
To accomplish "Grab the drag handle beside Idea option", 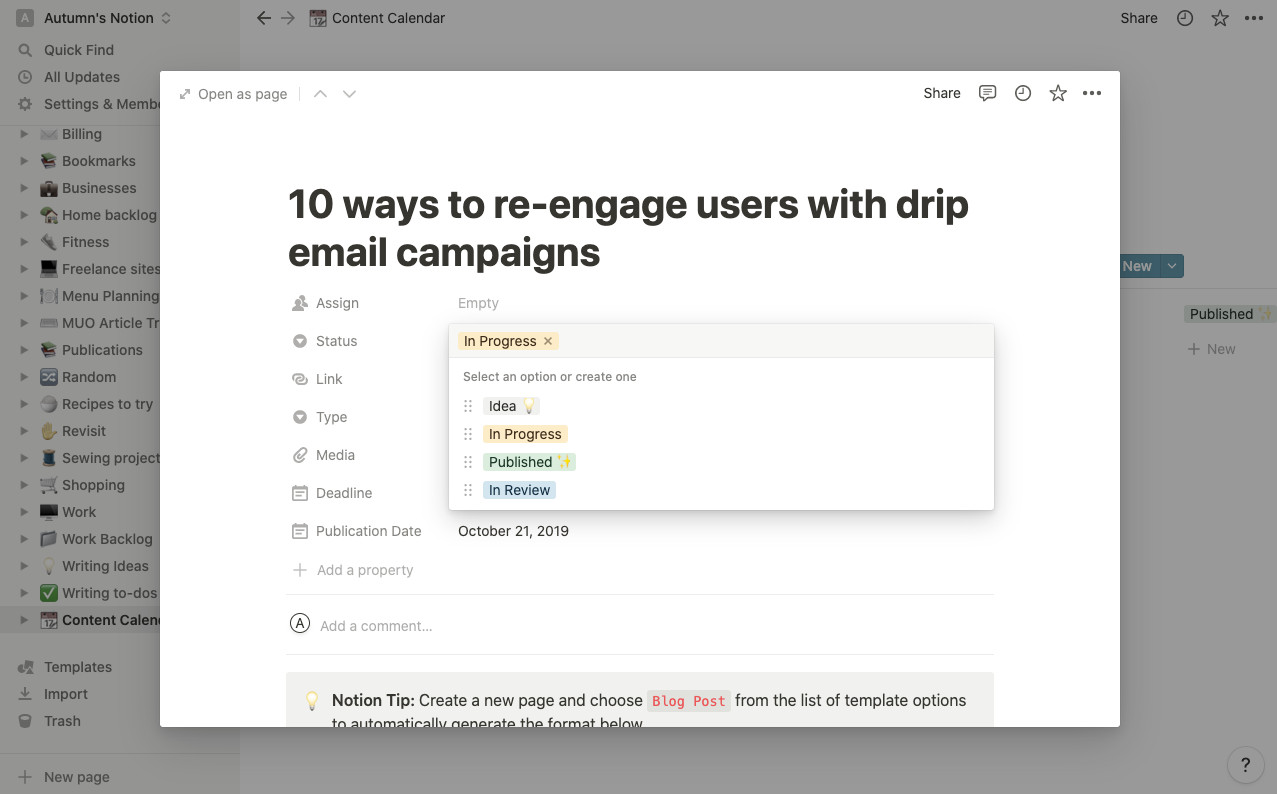I will (x=468, y=406).
